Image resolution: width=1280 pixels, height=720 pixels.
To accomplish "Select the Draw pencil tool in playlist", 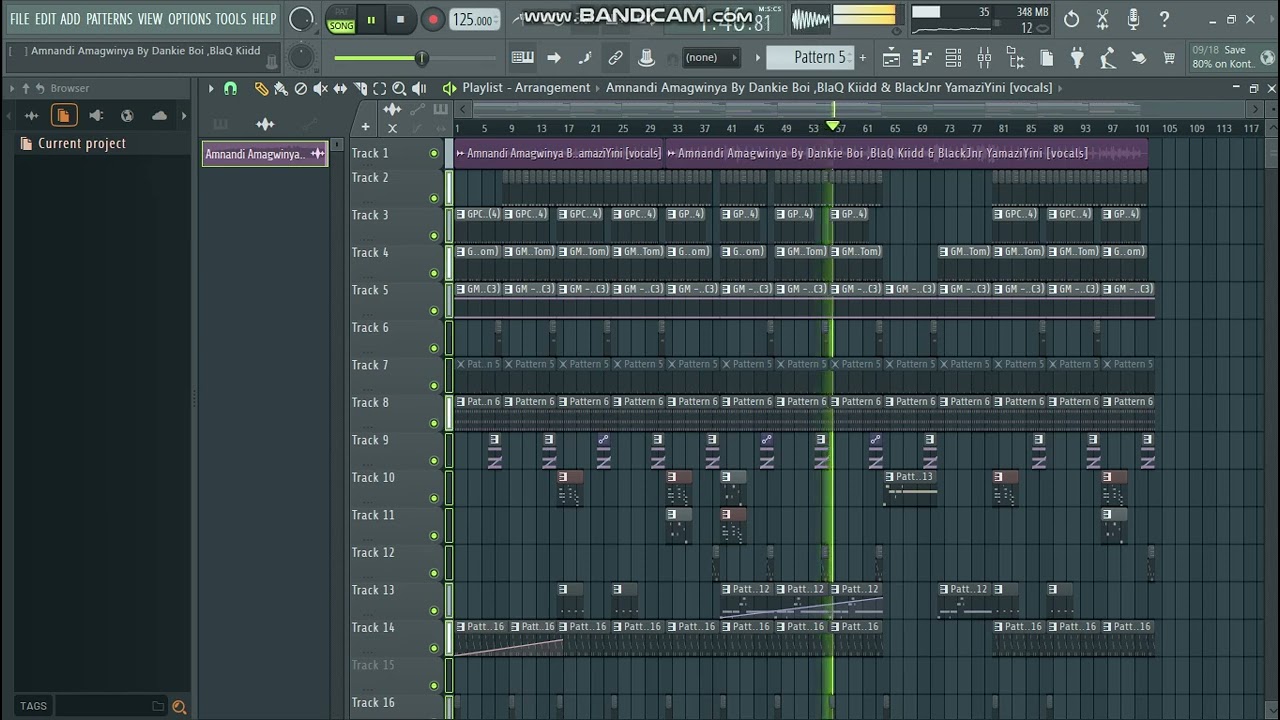I will (x=261, y=88).
